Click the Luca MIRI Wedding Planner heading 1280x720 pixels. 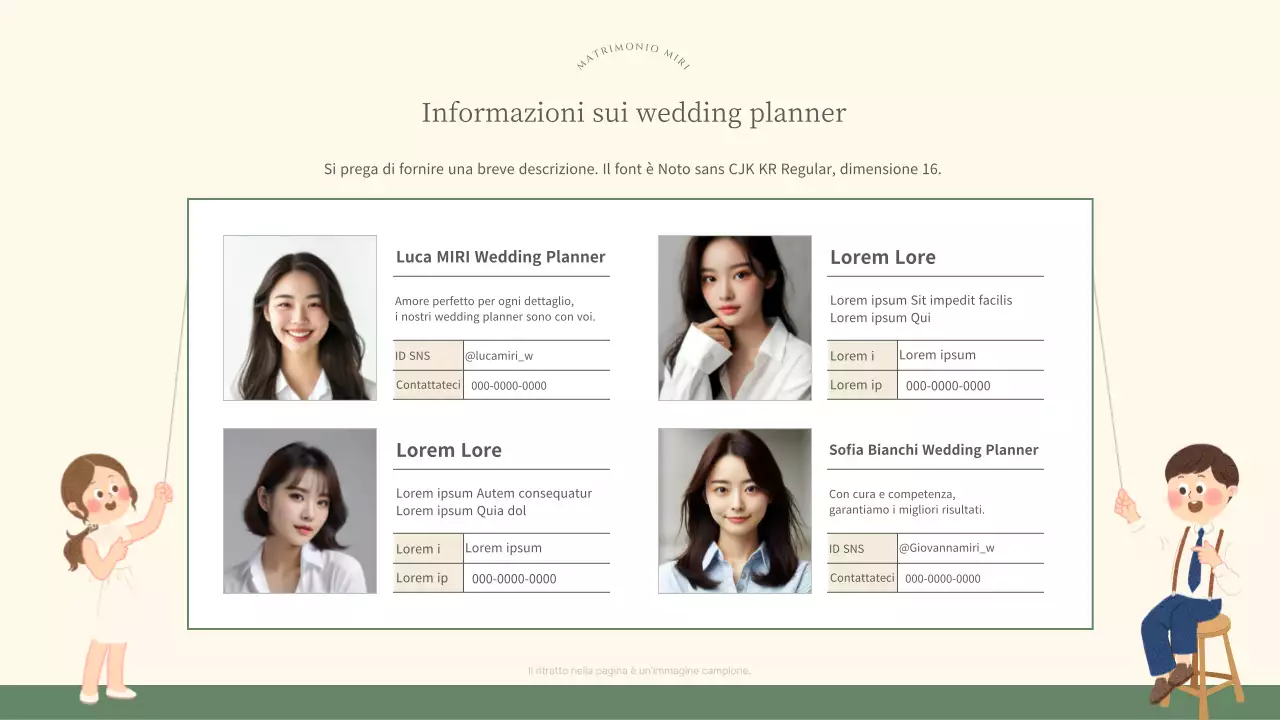tap(500, 256)
